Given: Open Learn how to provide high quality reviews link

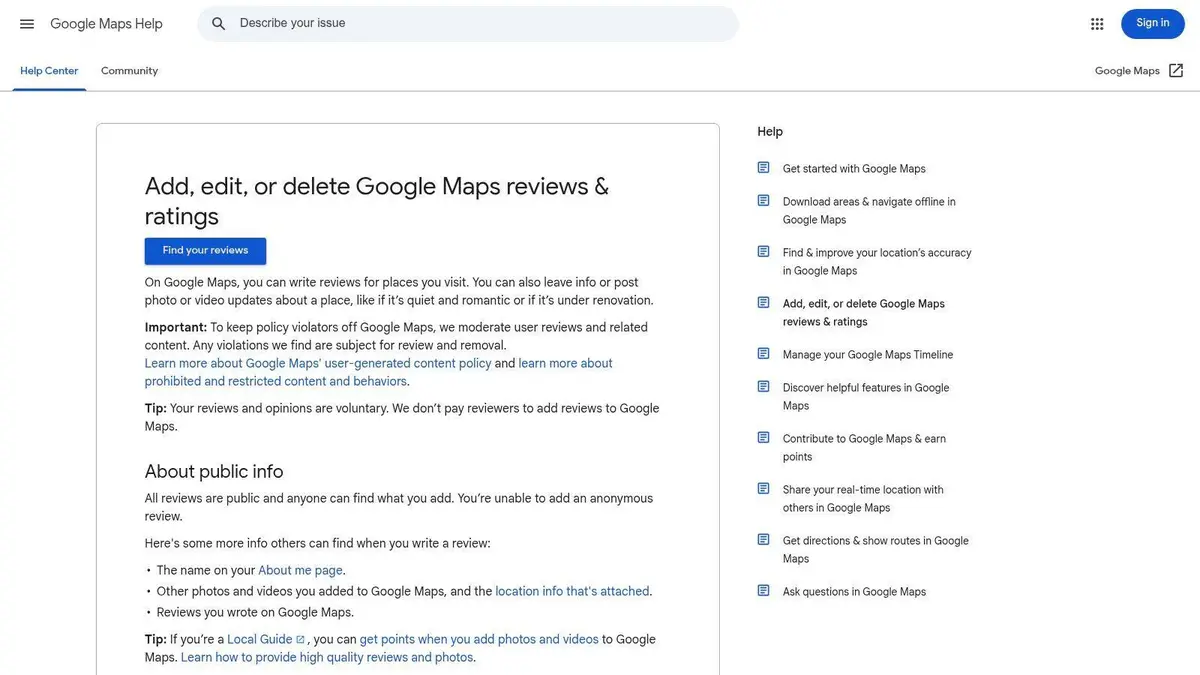Looking at the screenshot, I should pos(328,658).
